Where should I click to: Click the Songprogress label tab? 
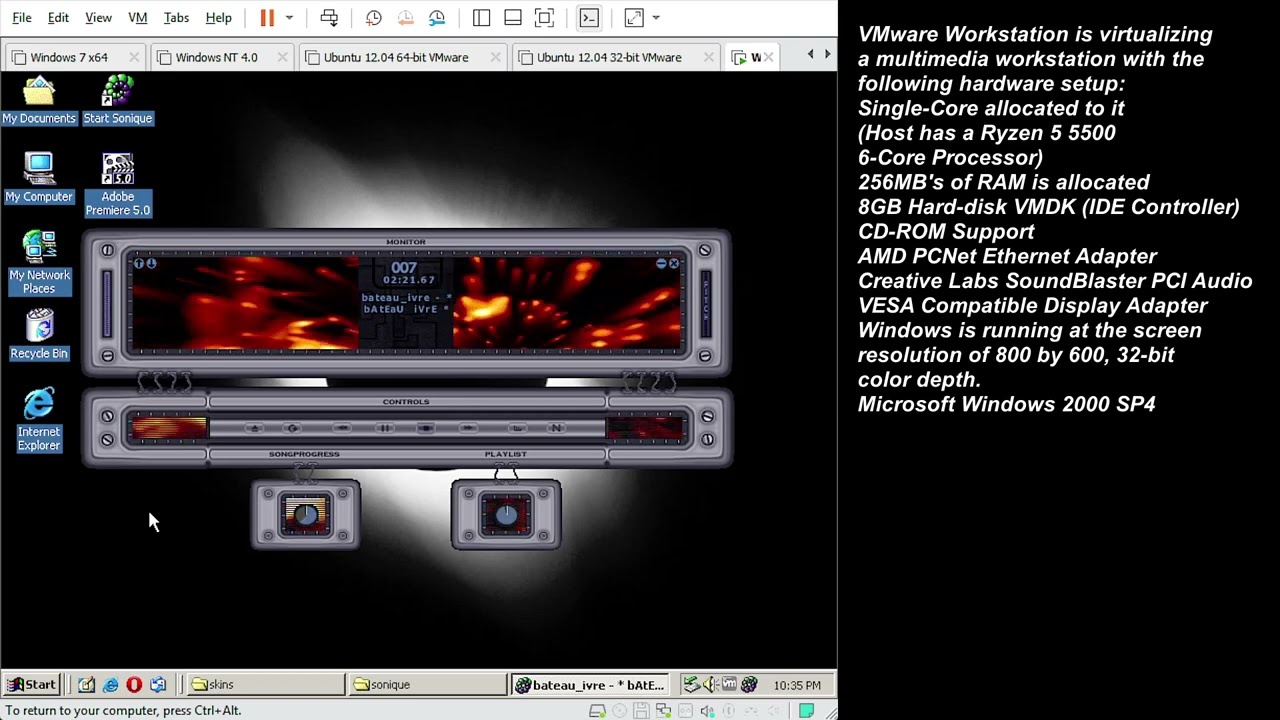point(304,454)
